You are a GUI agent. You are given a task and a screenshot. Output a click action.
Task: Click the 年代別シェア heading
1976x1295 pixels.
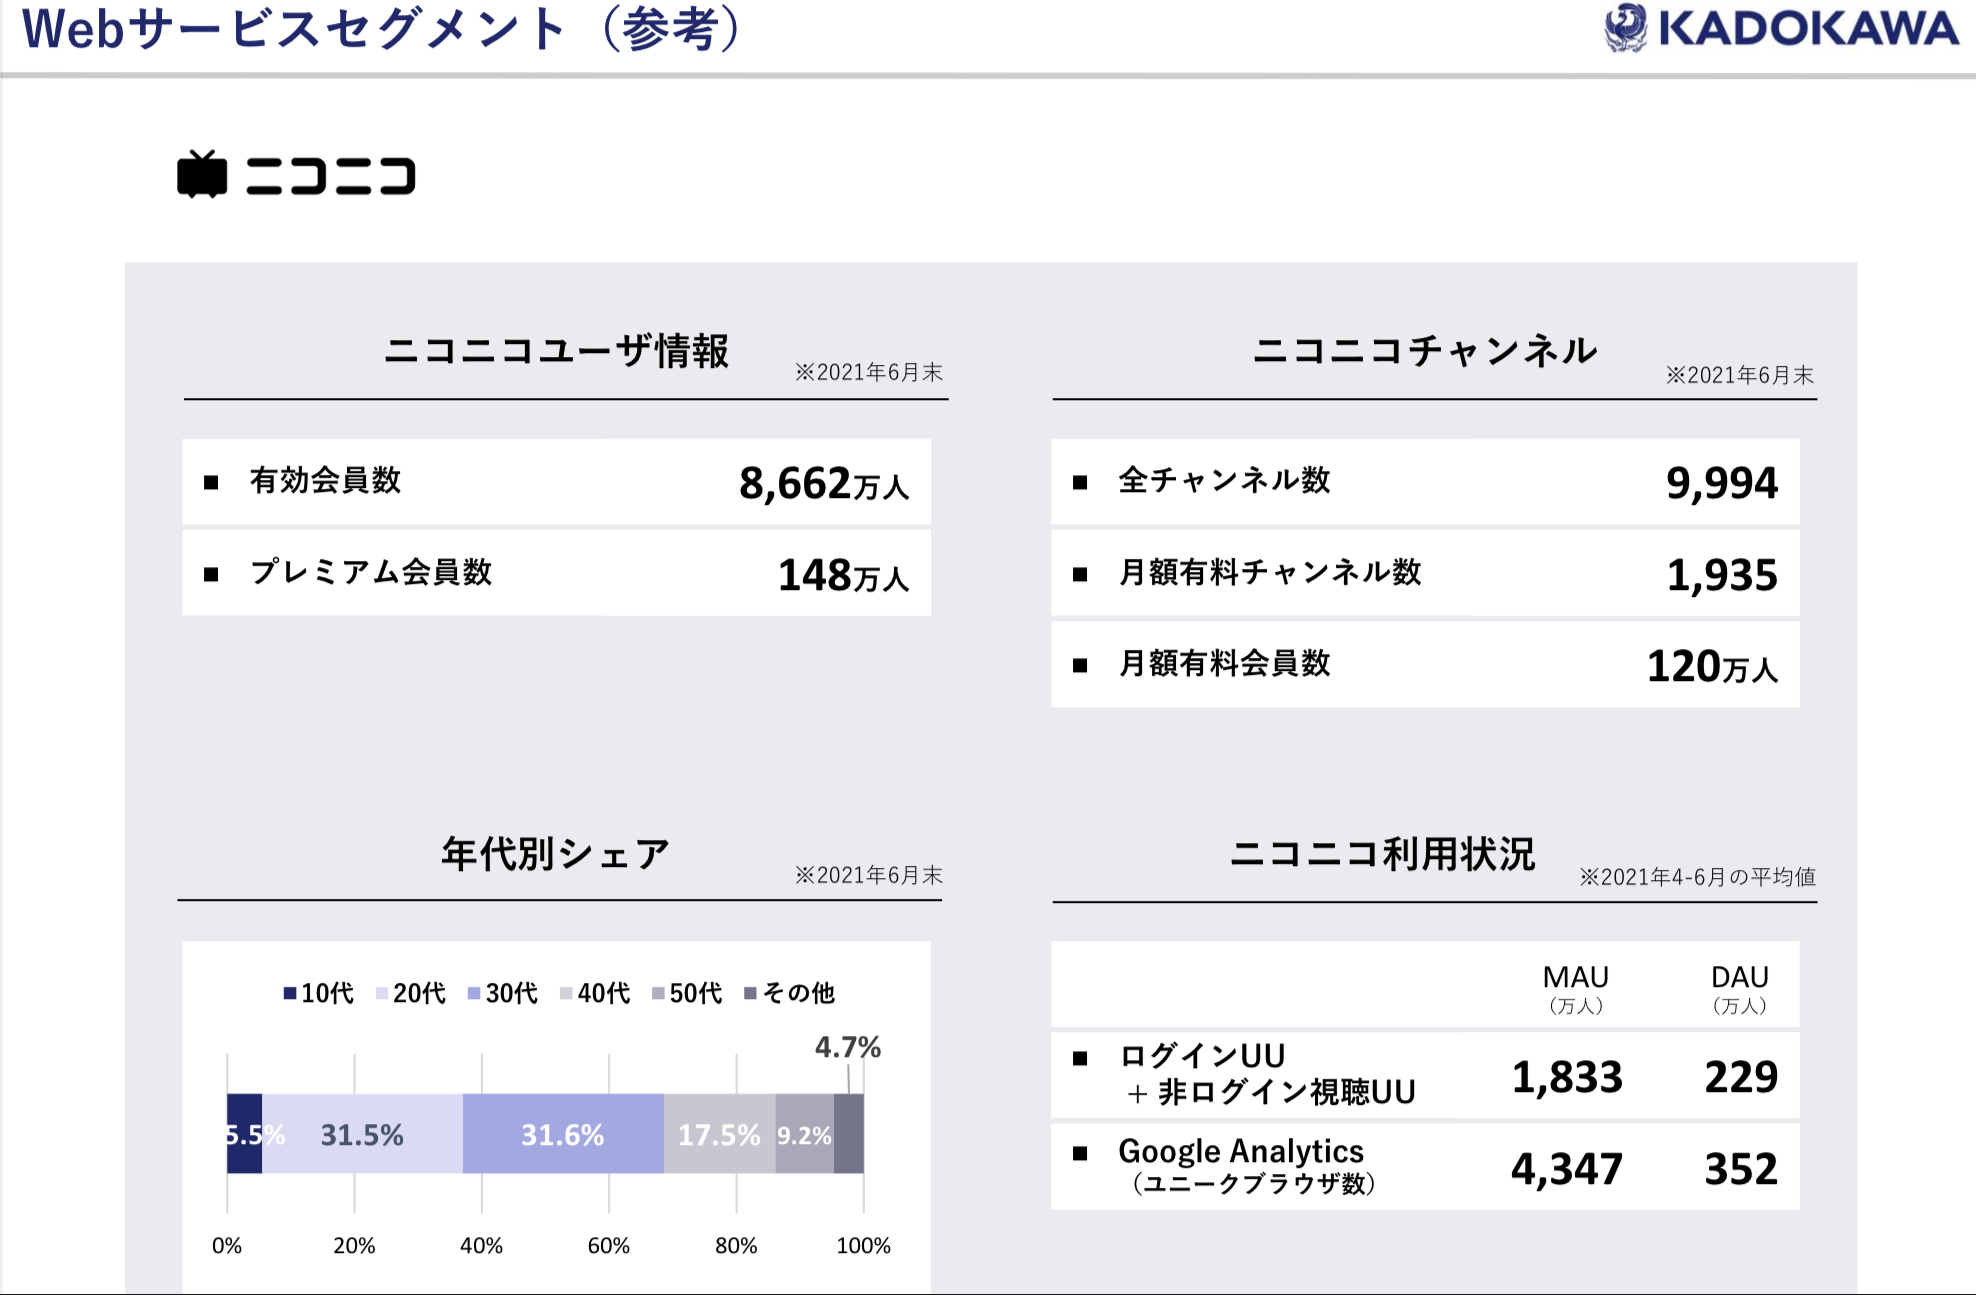(556, 854)
